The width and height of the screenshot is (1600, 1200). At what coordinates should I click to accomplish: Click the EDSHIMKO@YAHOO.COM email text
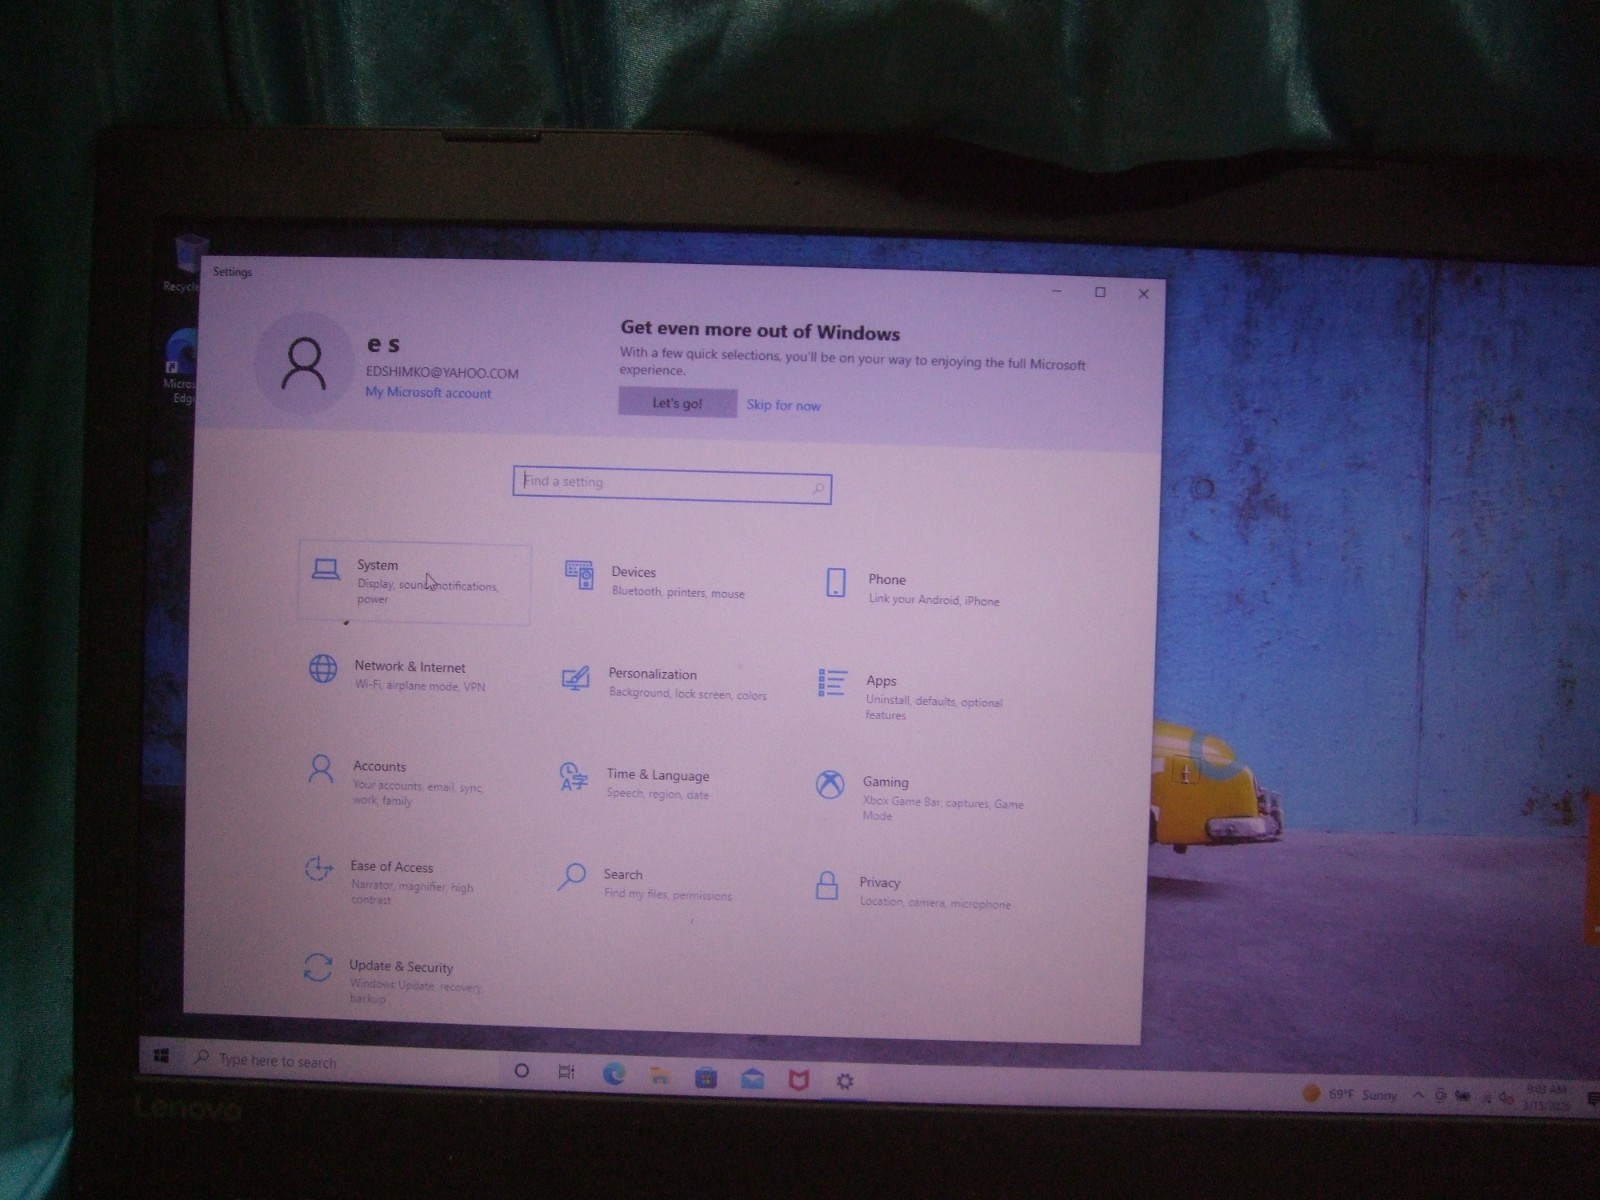click(442, 373)
